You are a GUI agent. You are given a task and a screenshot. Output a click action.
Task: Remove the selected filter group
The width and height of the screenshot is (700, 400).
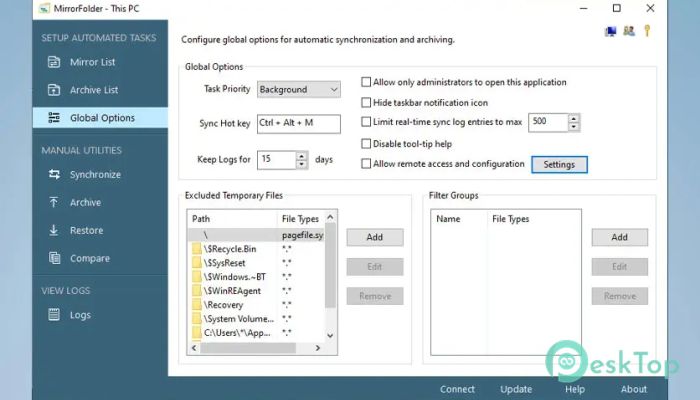coord(620,296)
